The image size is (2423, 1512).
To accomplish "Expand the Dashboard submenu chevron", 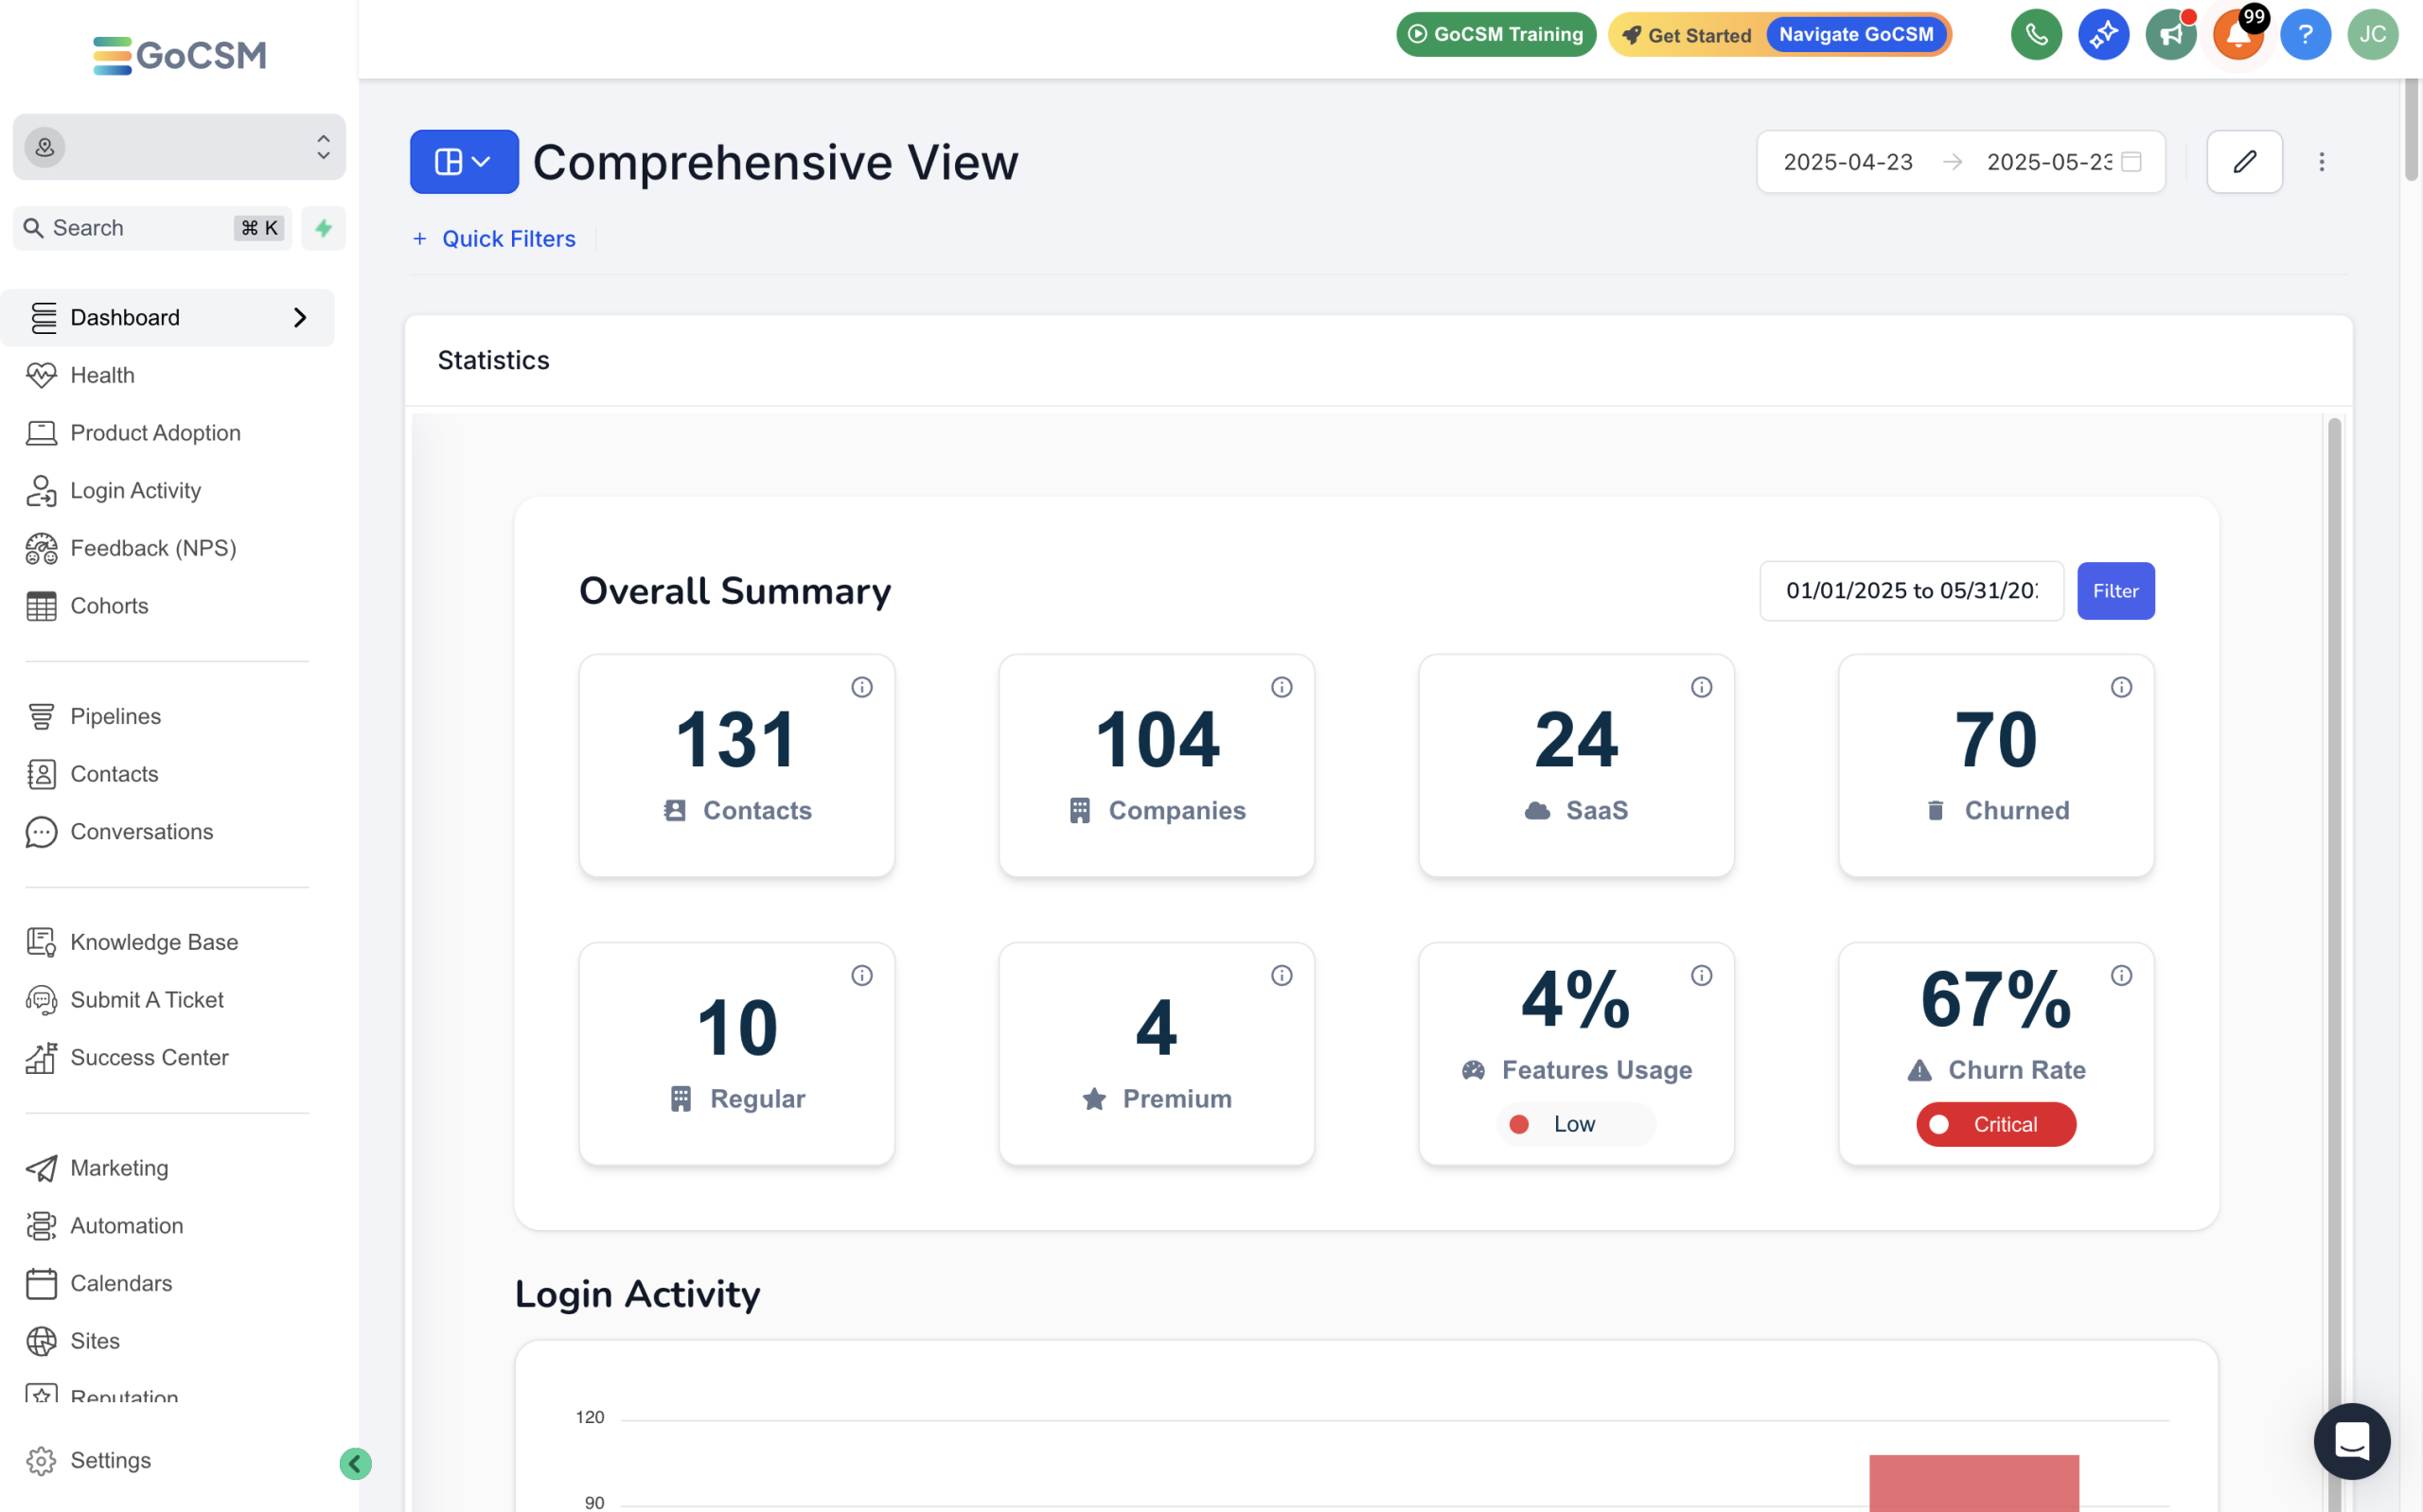I will 299,317.
